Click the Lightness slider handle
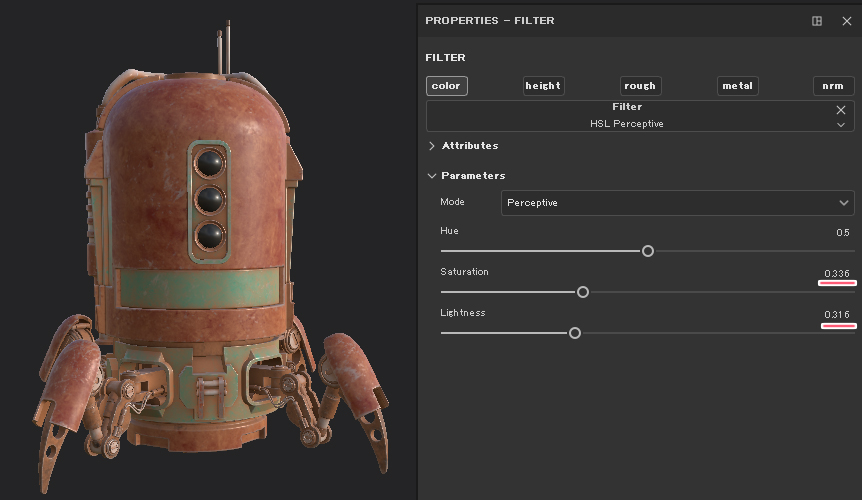The height and width of the screenshot is (500, 862). [575, 333]
